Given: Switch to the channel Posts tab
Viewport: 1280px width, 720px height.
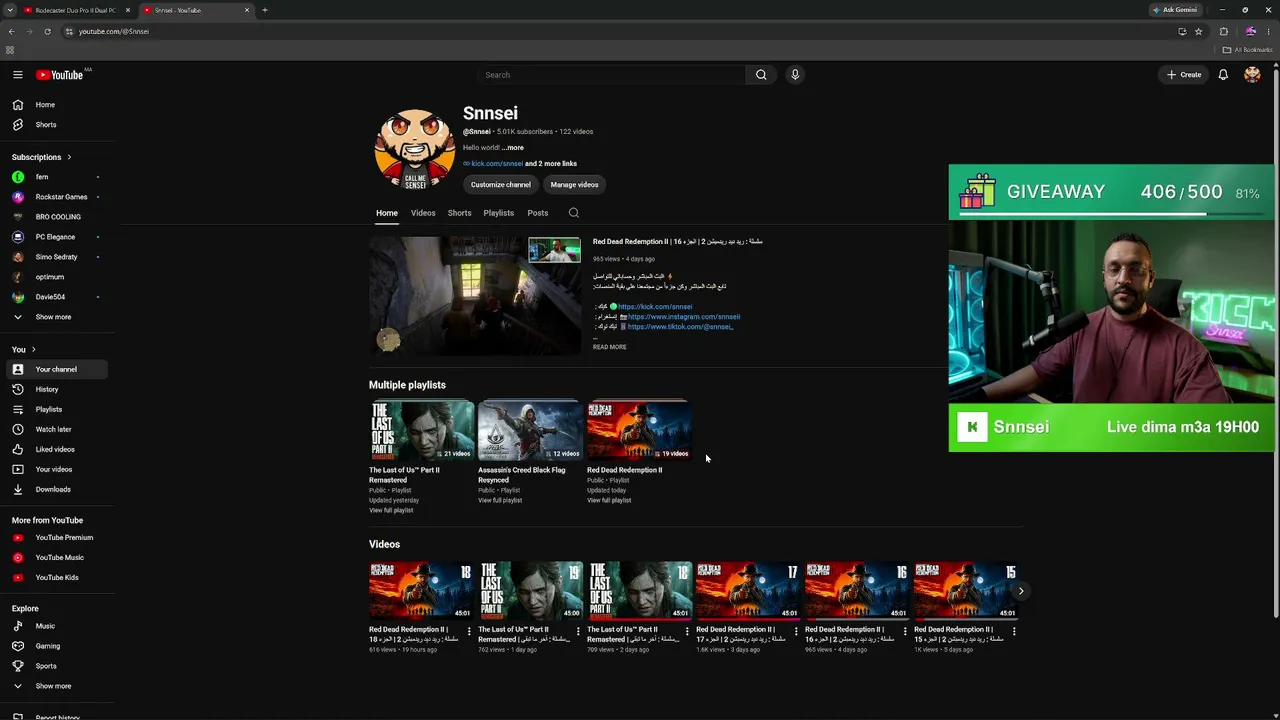Looking at the screenshot, I should (538, 213).
